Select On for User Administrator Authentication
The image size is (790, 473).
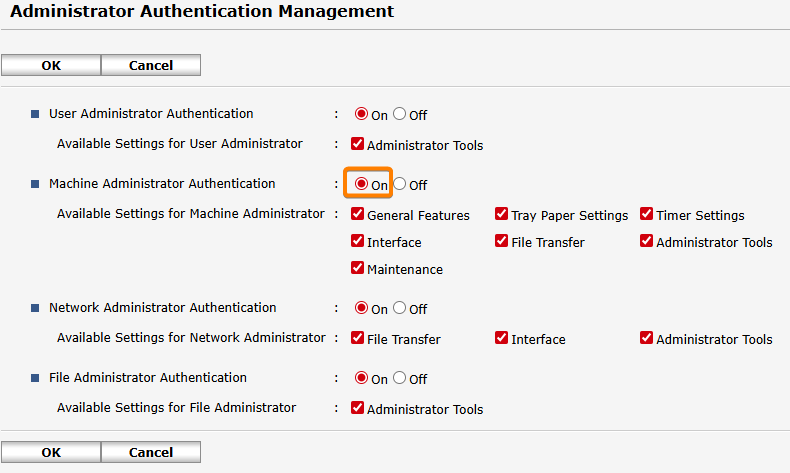tap(362, 114)
